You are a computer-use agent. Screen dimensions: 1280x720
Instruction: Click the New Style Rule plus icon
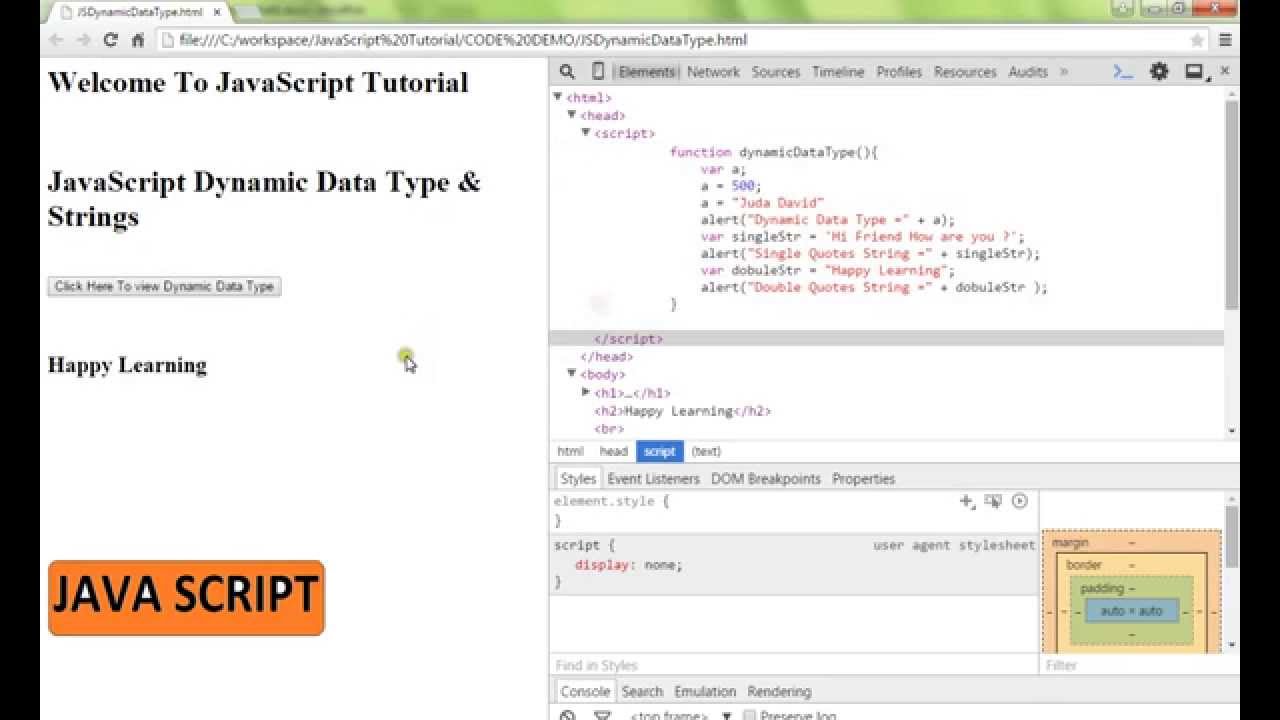(966, 501)
